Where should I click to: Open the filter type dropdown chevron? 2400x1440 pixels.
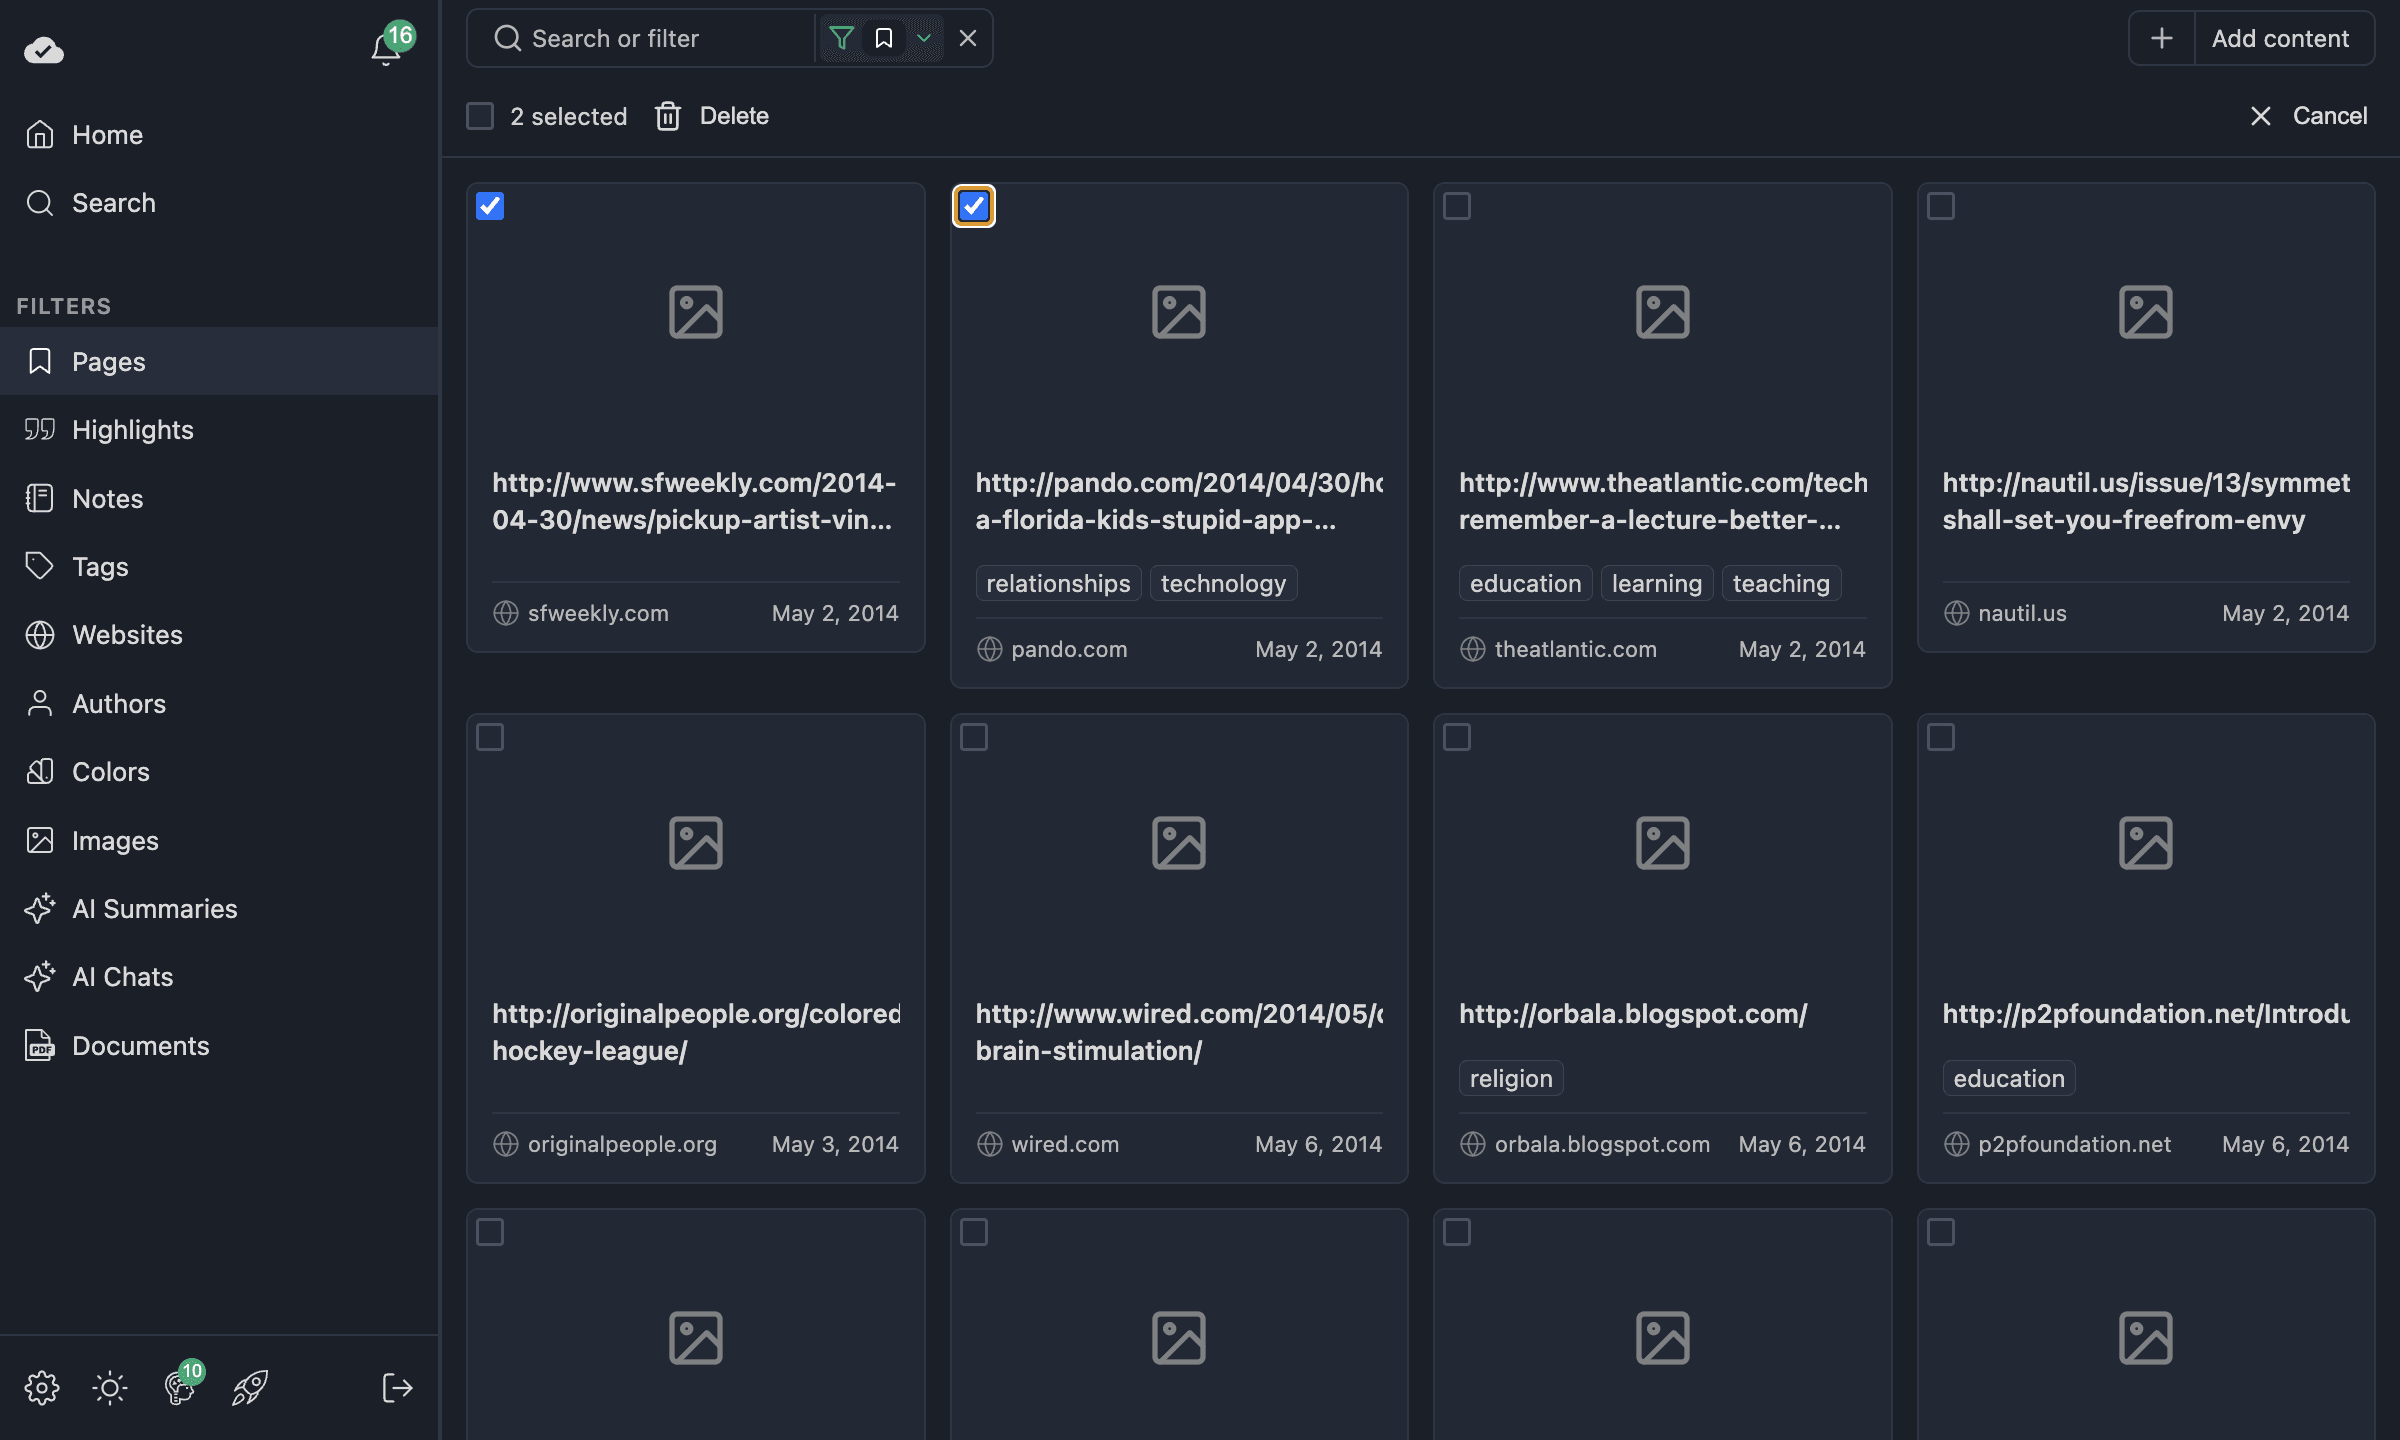point(923,38)
